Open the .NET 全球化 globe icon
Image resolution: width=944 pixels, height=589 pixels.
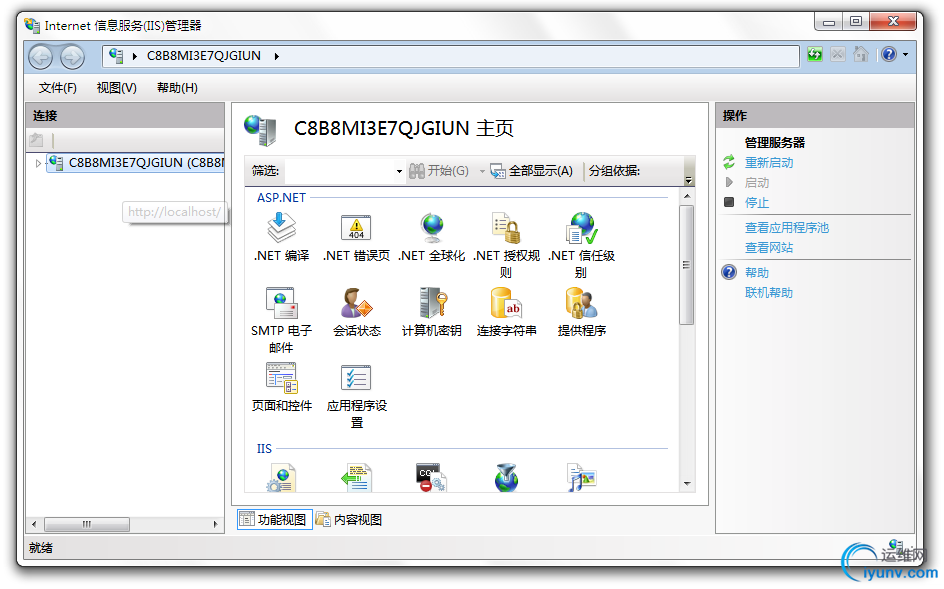click(432, 229)
